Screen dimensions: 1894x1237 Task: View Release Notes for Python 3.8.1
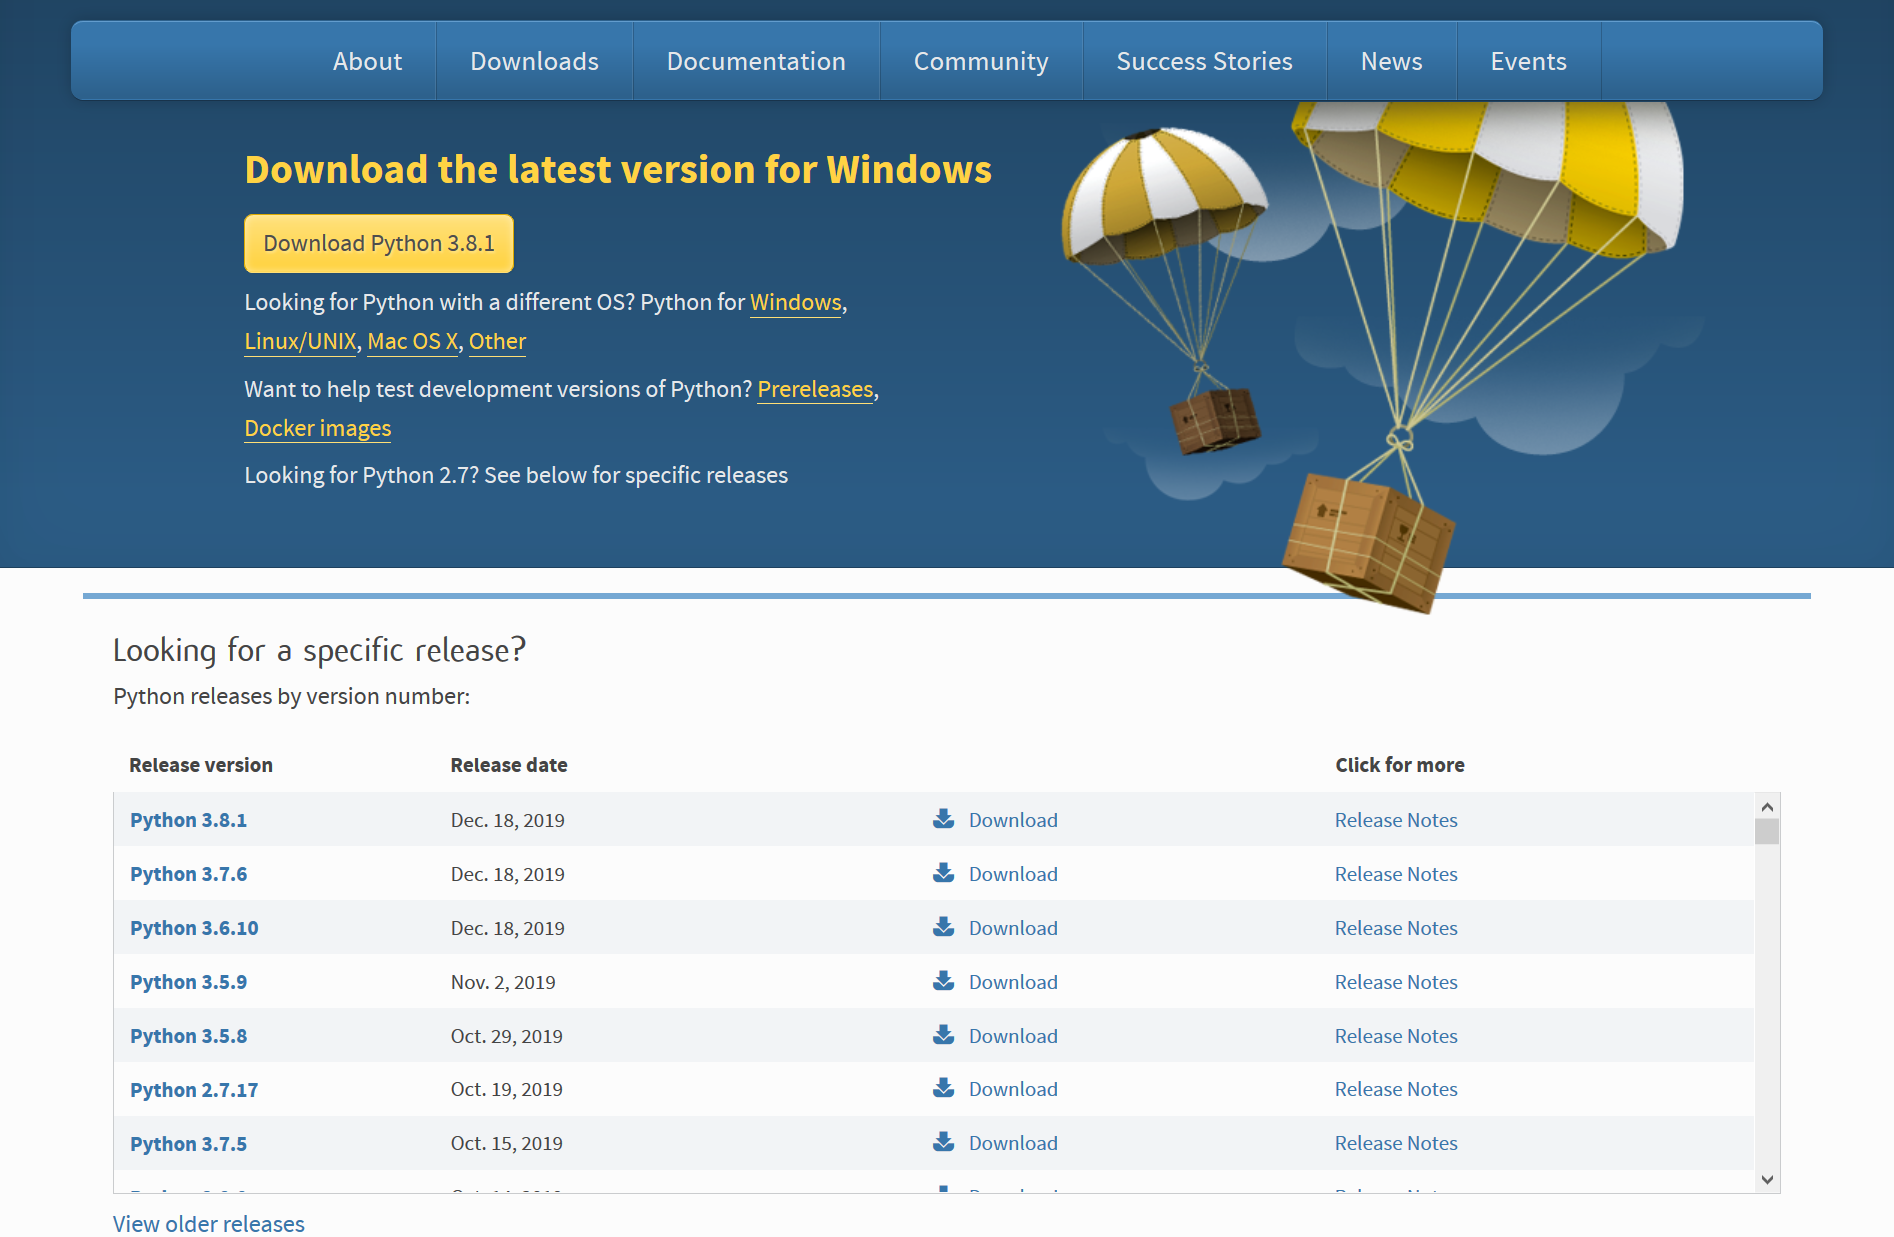(1396, 820)
